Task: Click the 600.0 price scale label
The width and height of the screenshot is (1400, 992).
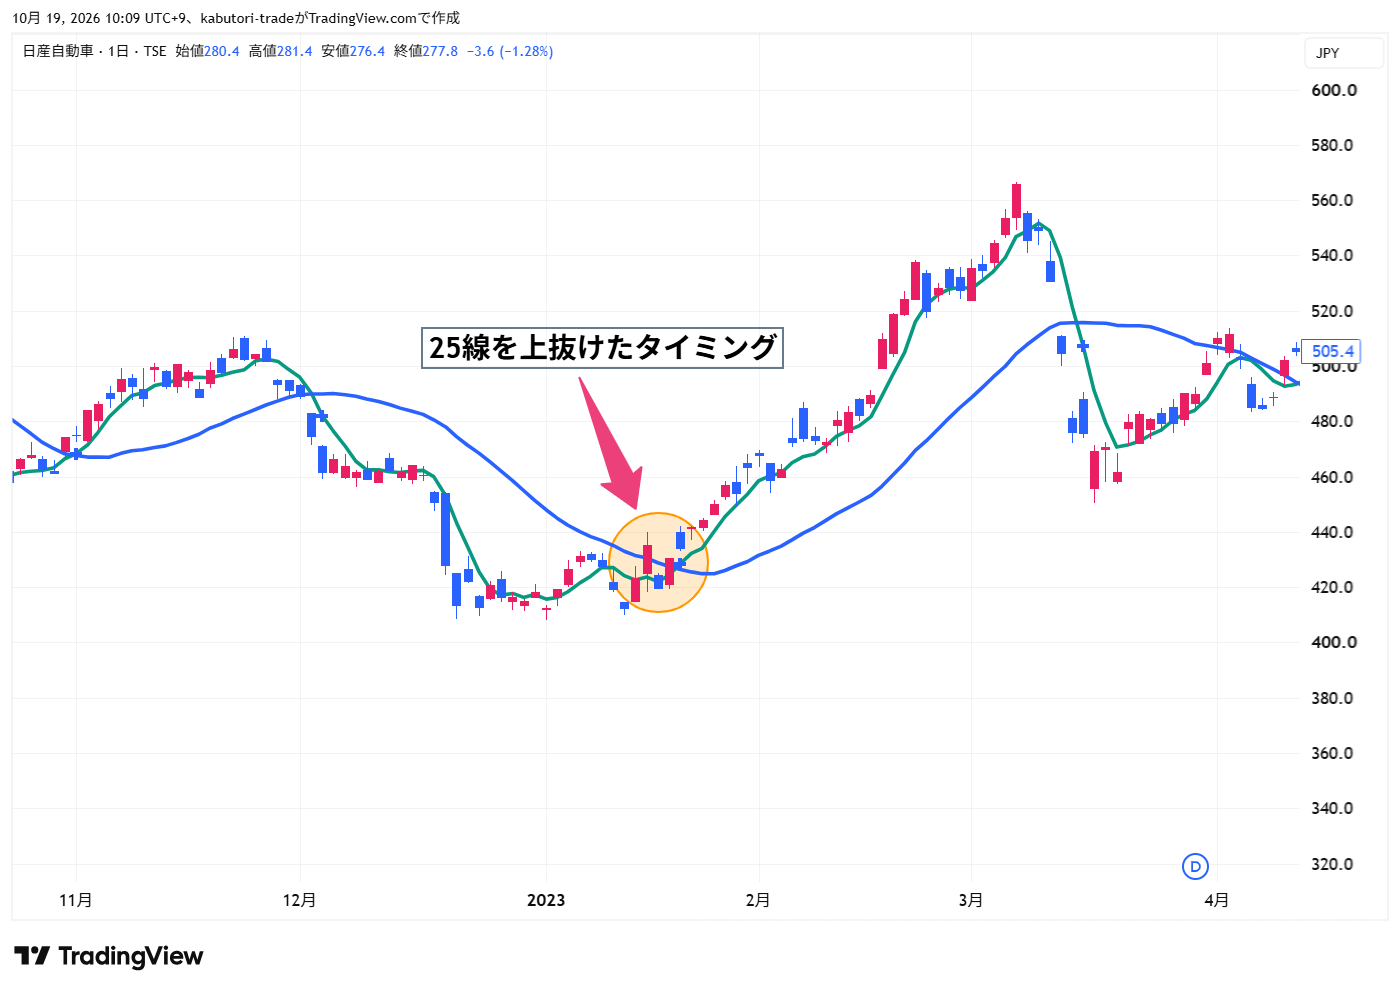Action: 1334,90
